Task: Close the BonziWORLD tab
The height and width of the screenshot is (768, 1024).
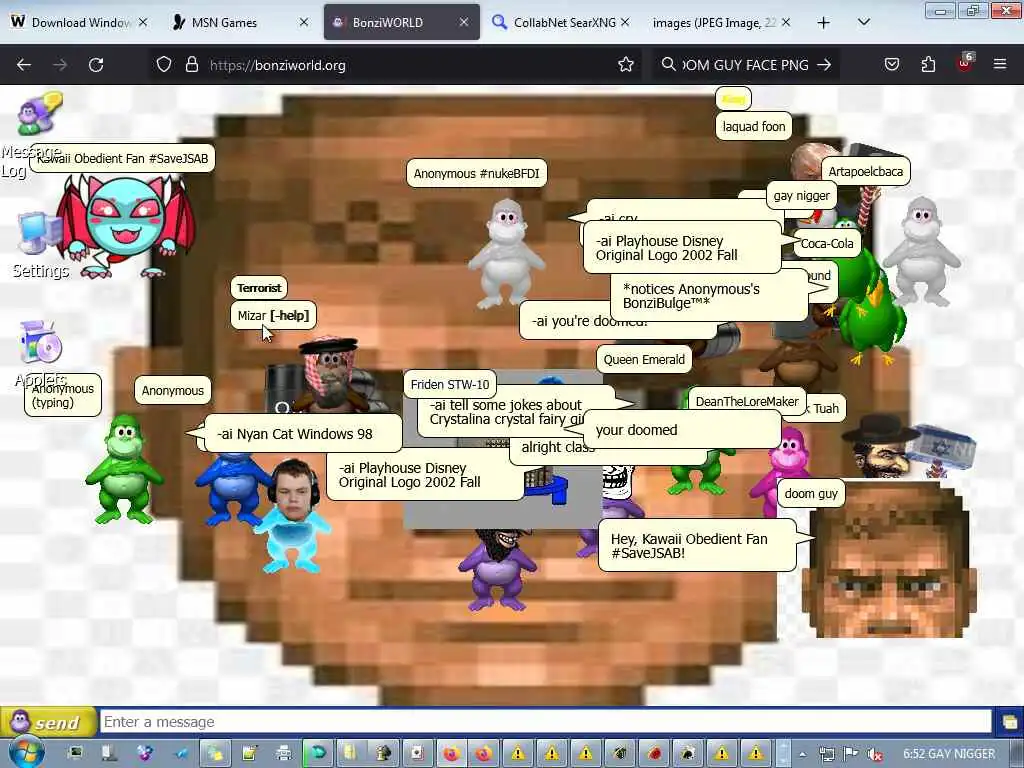Action: click(x=464, y=22)
